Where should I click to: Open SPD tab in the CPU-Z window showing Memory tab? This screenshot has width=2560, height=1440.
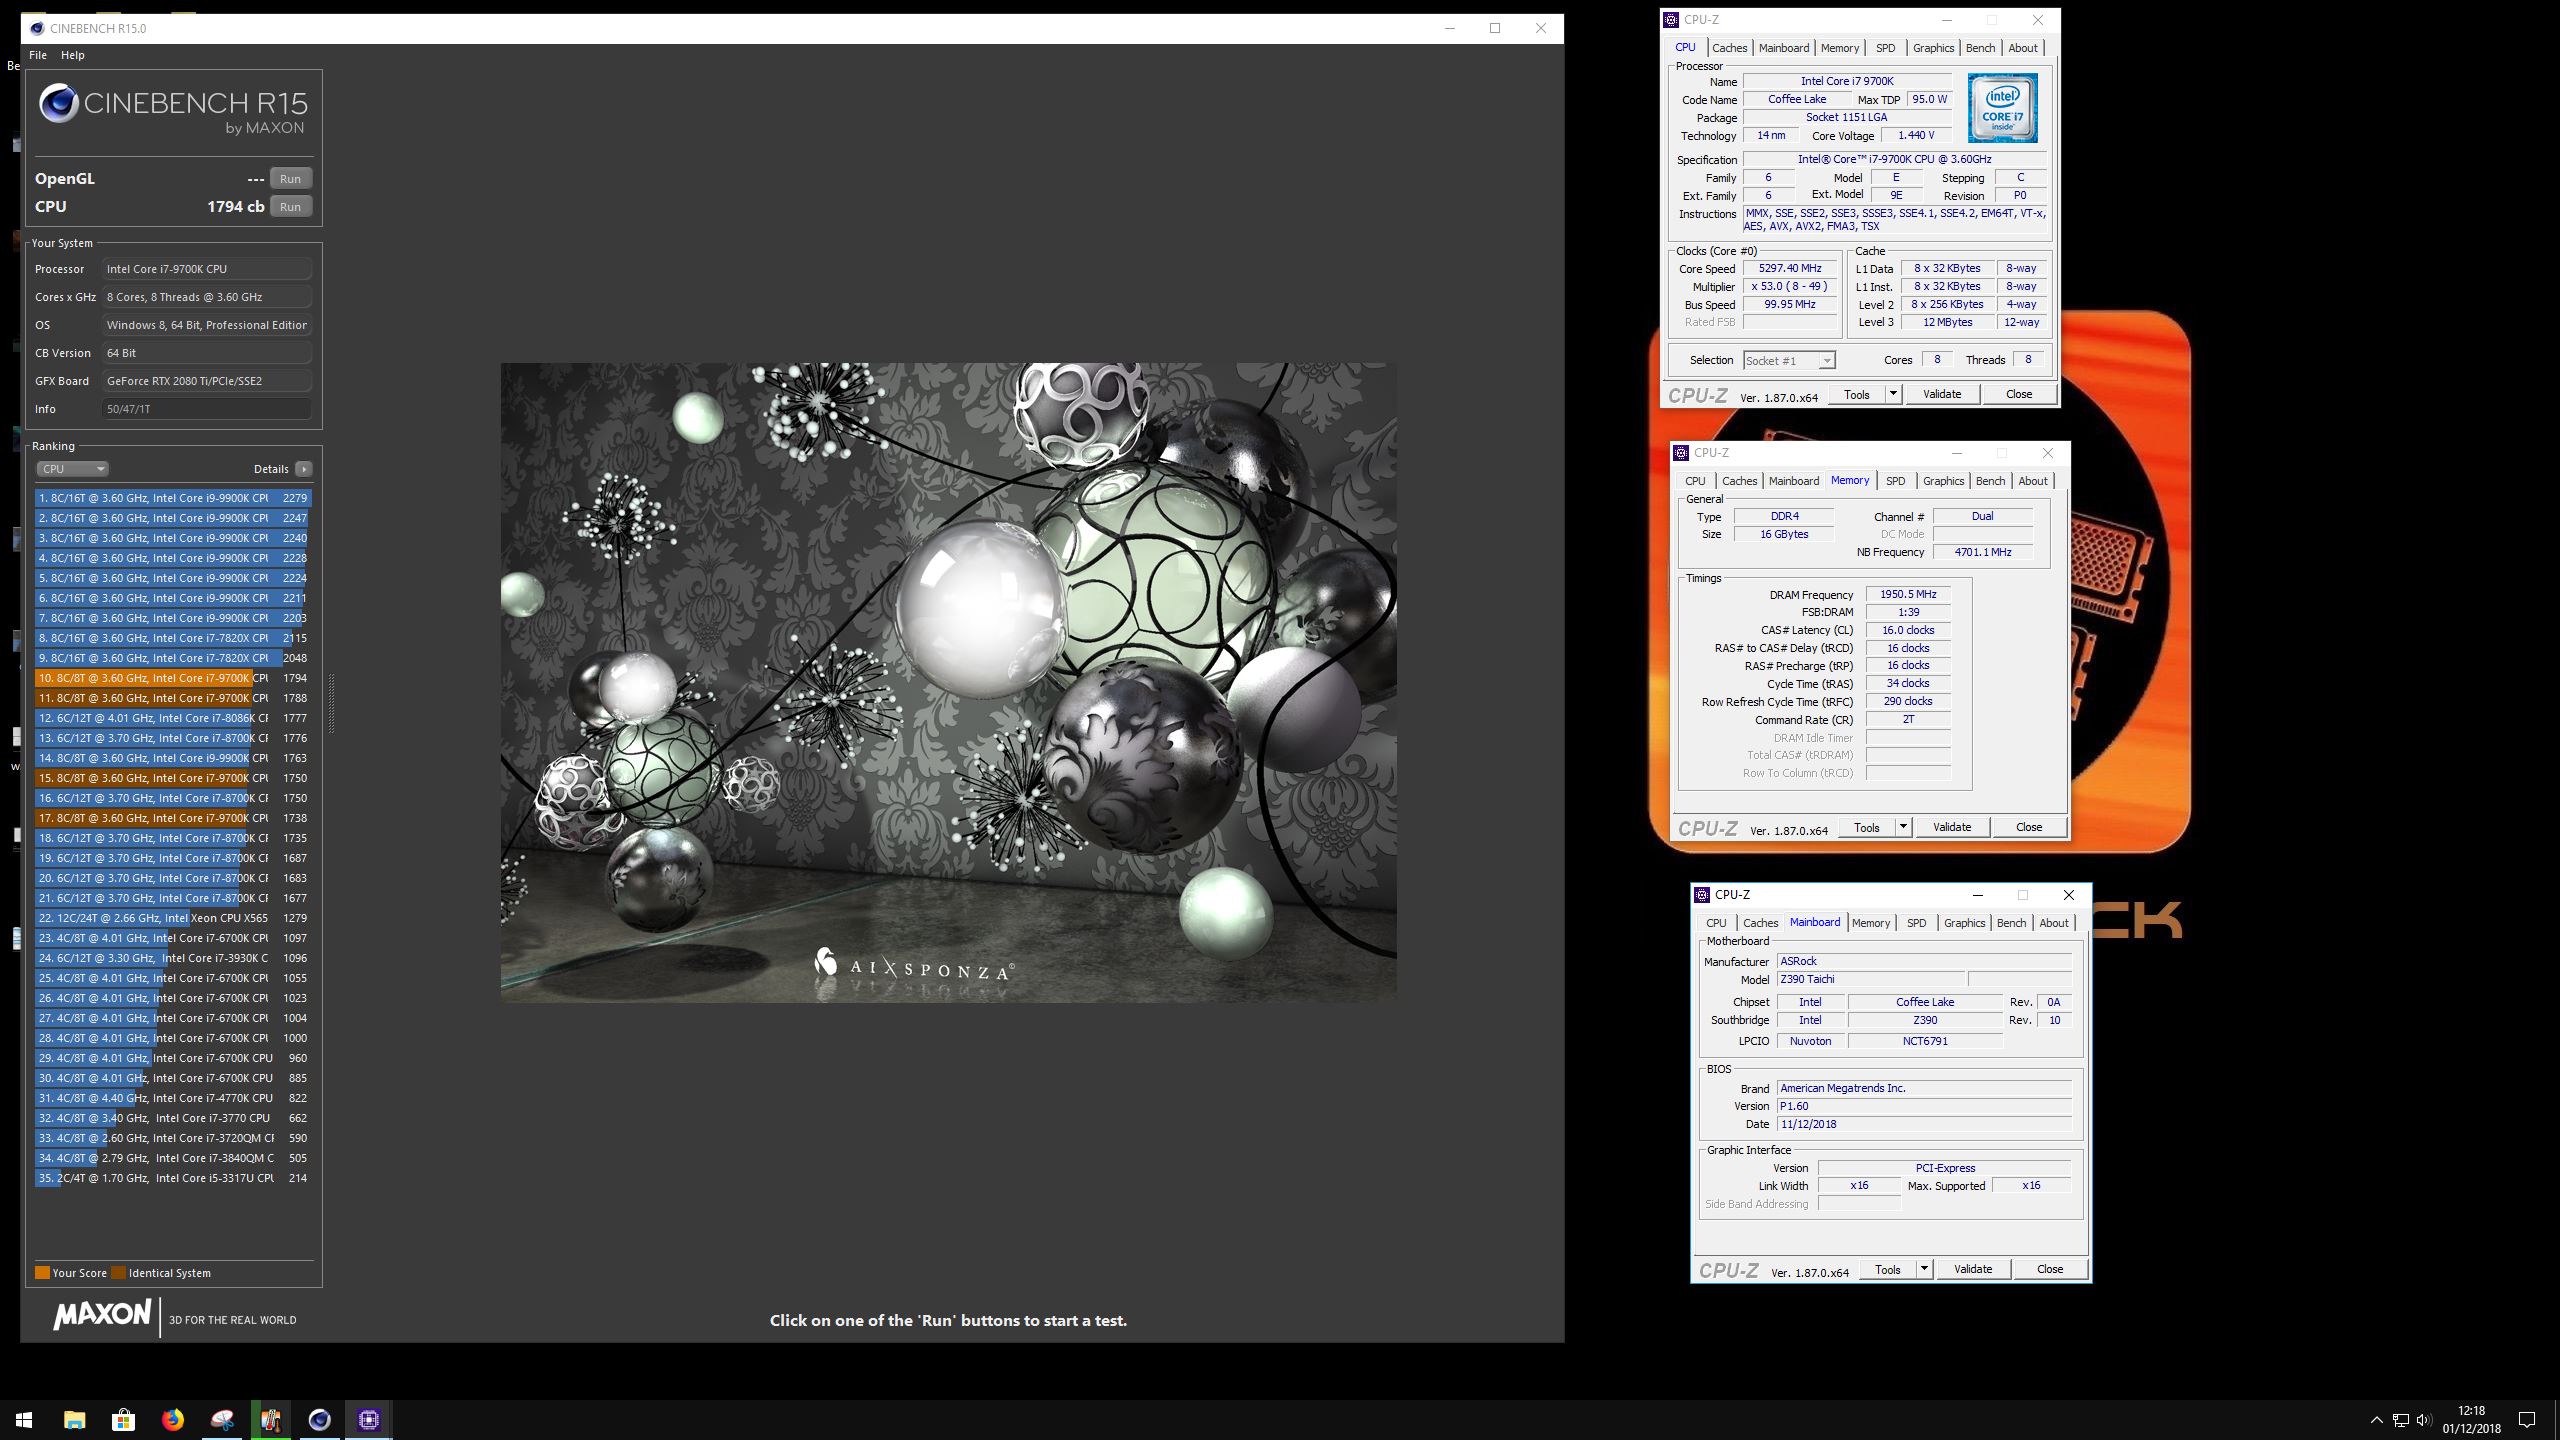tap(1895, 481)
